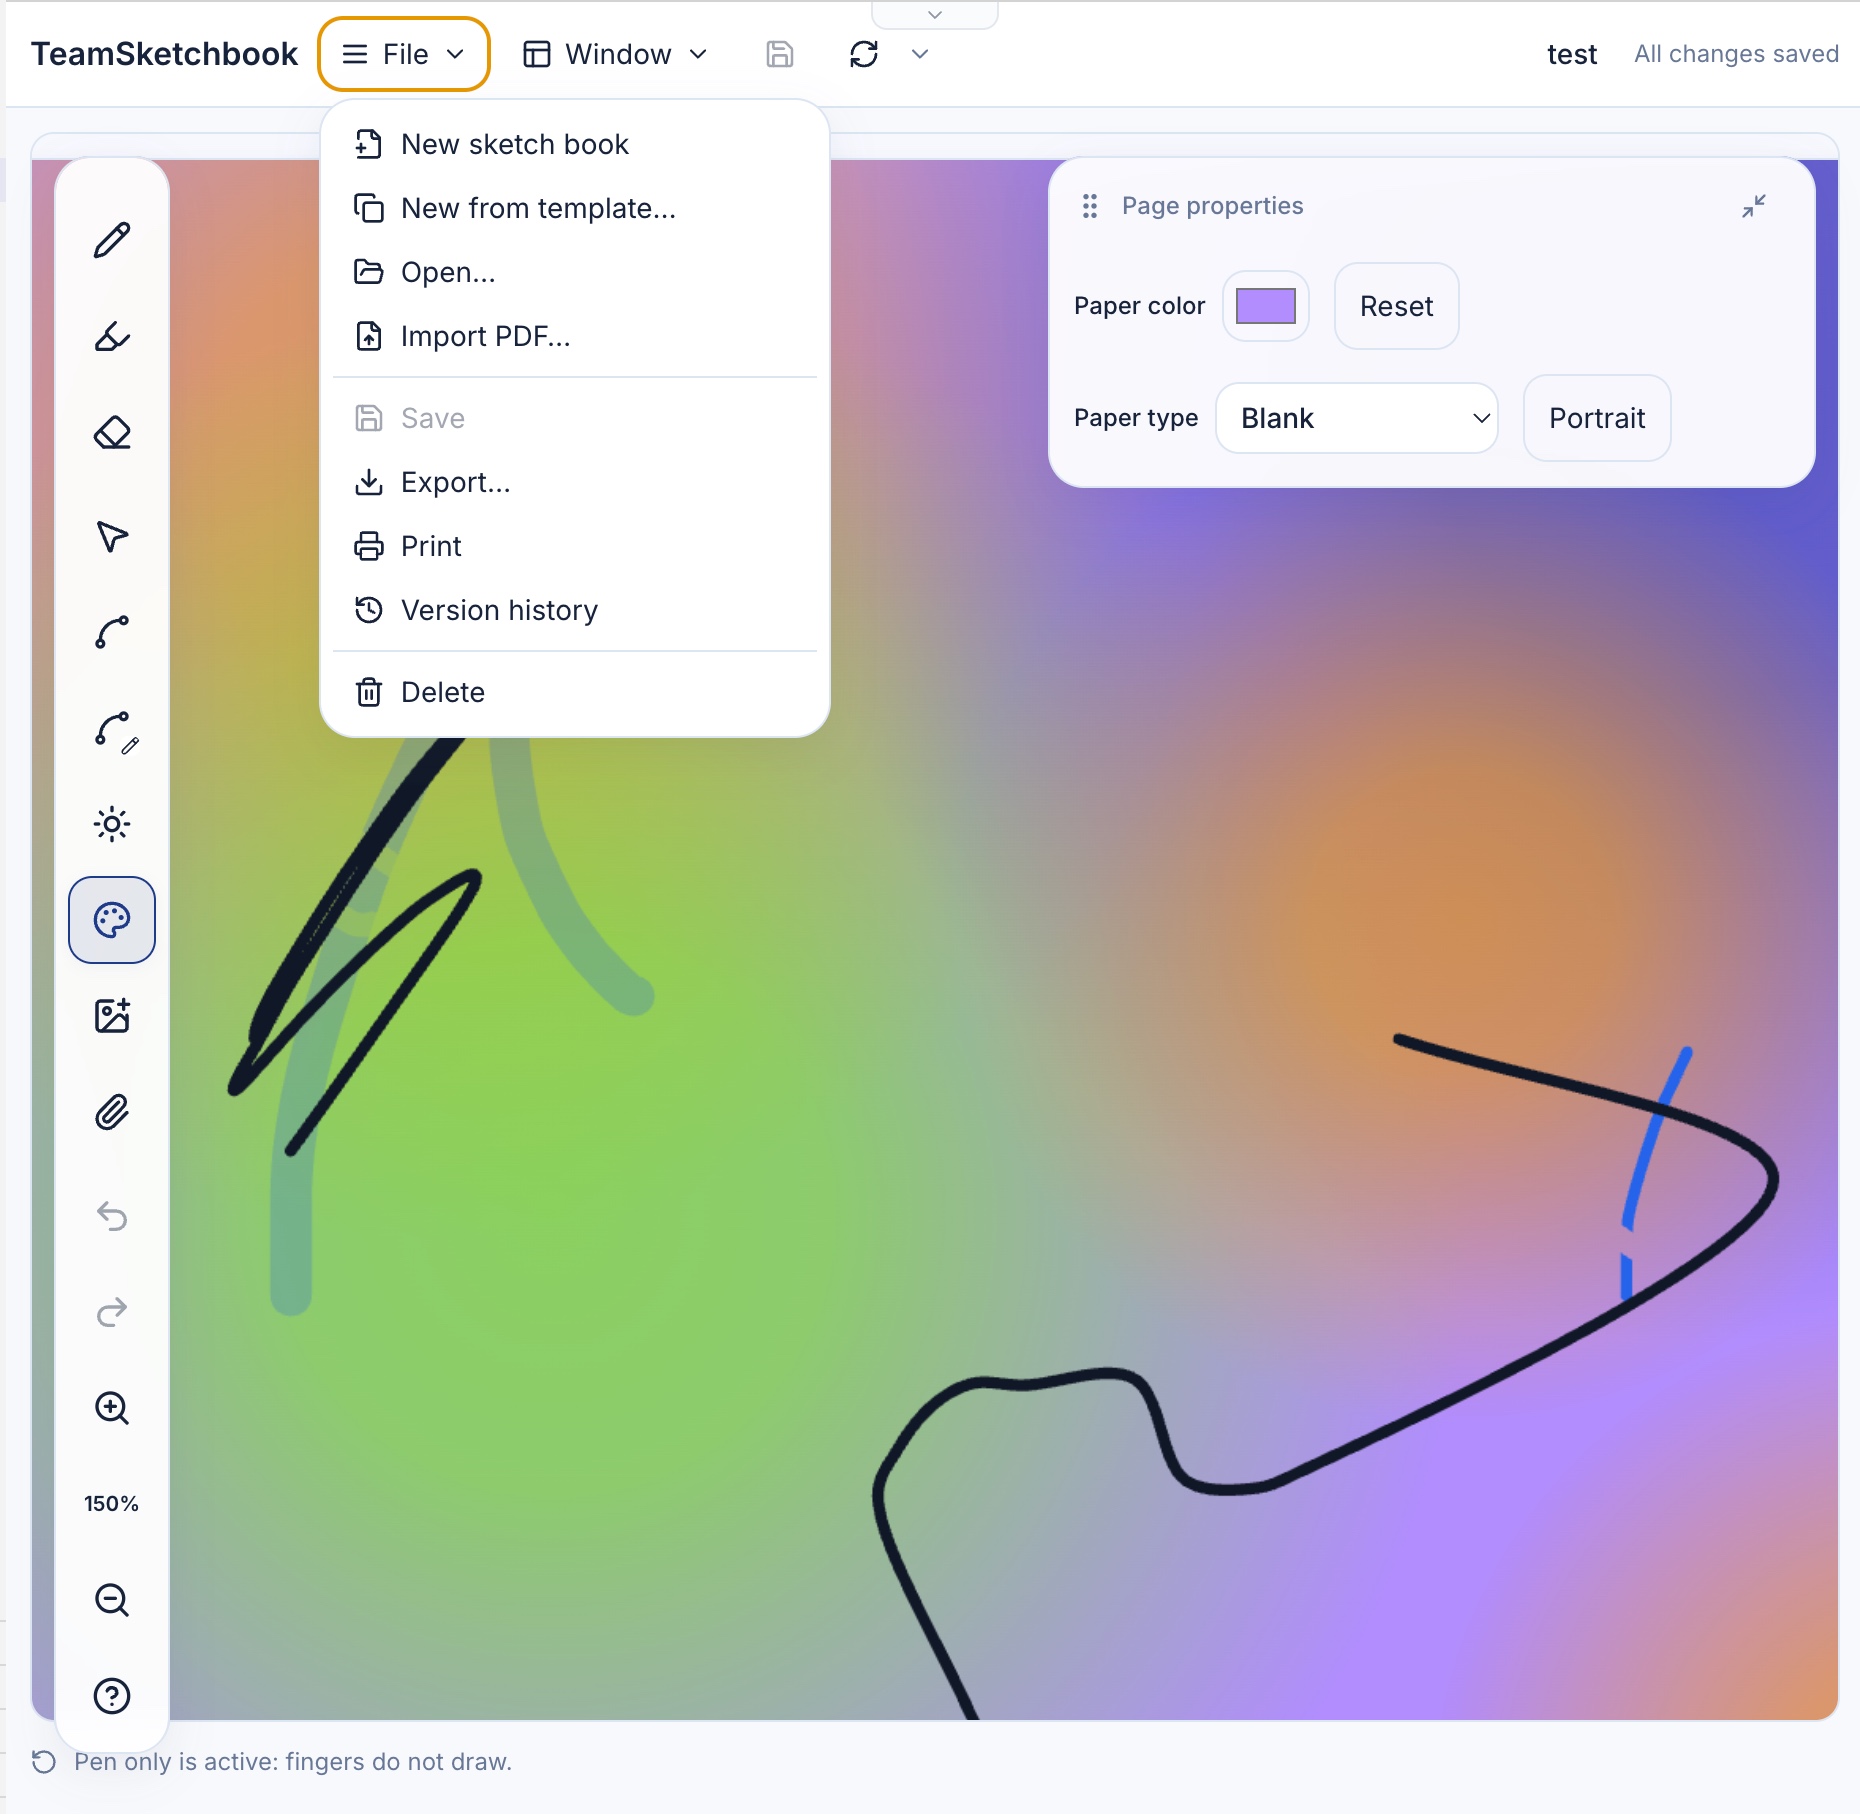Open the File menu

pyautogui.click(x=404, y=54)
